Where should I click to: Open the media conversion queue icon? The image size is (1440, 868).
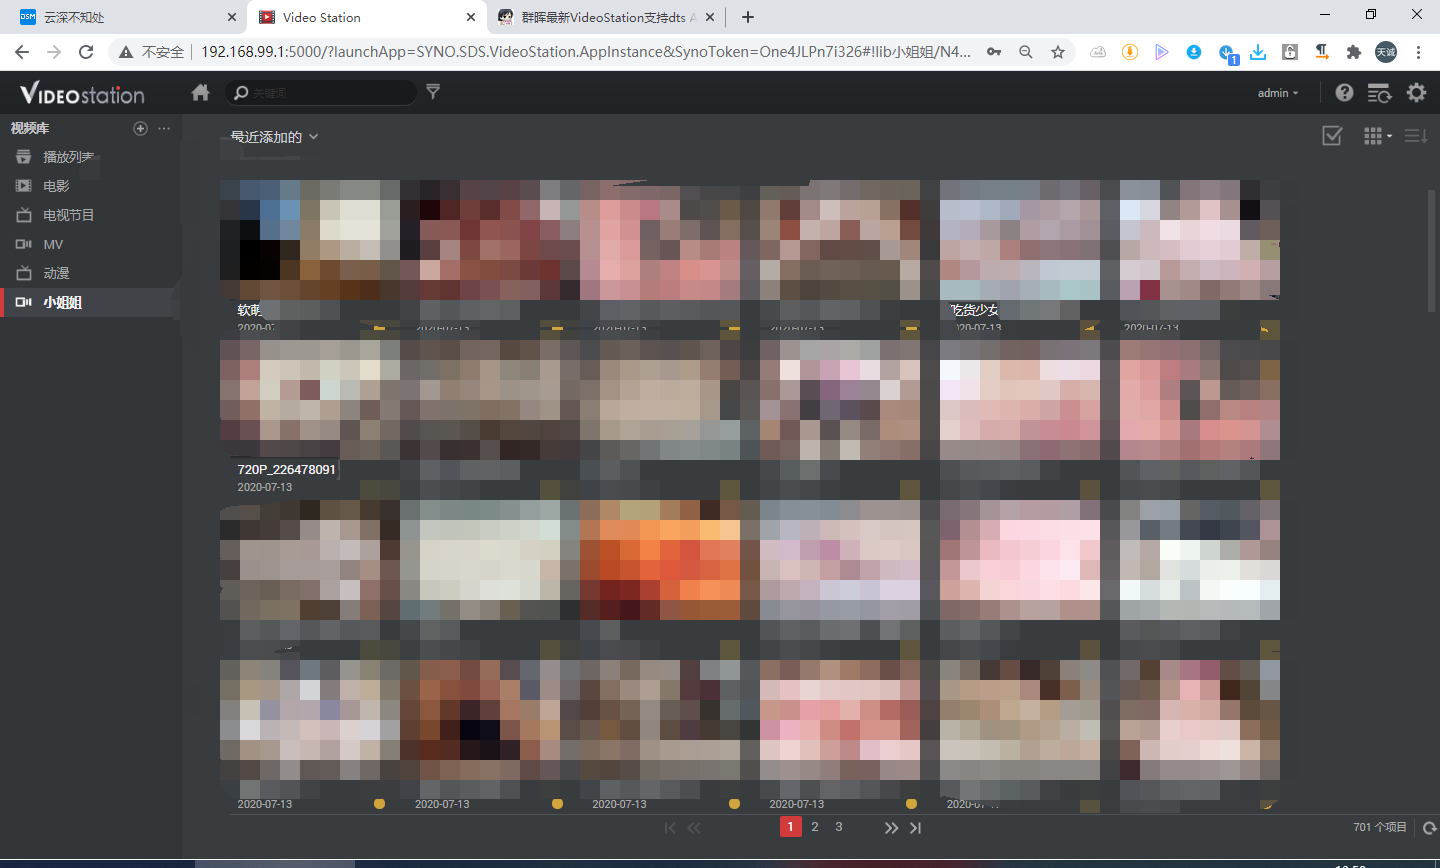pos(1380,92)
